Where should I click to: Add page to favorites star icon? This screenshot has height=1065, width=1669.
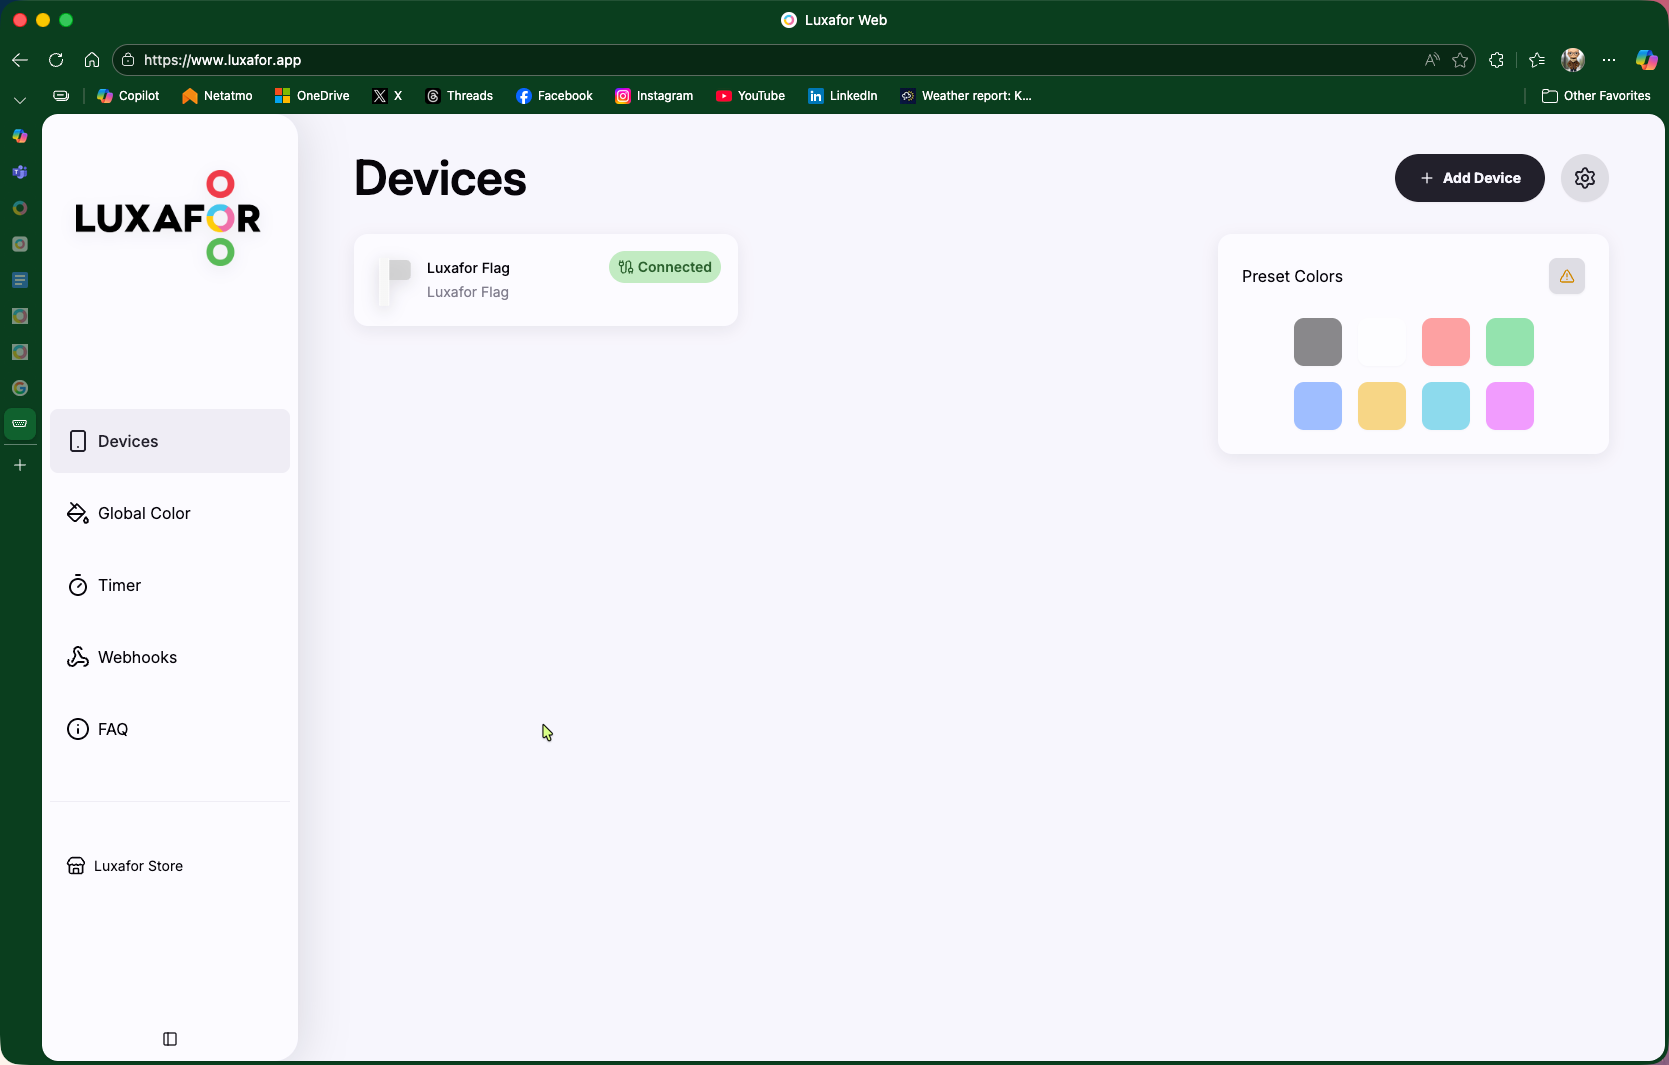pyautogui.click(x=1460, y=60)
